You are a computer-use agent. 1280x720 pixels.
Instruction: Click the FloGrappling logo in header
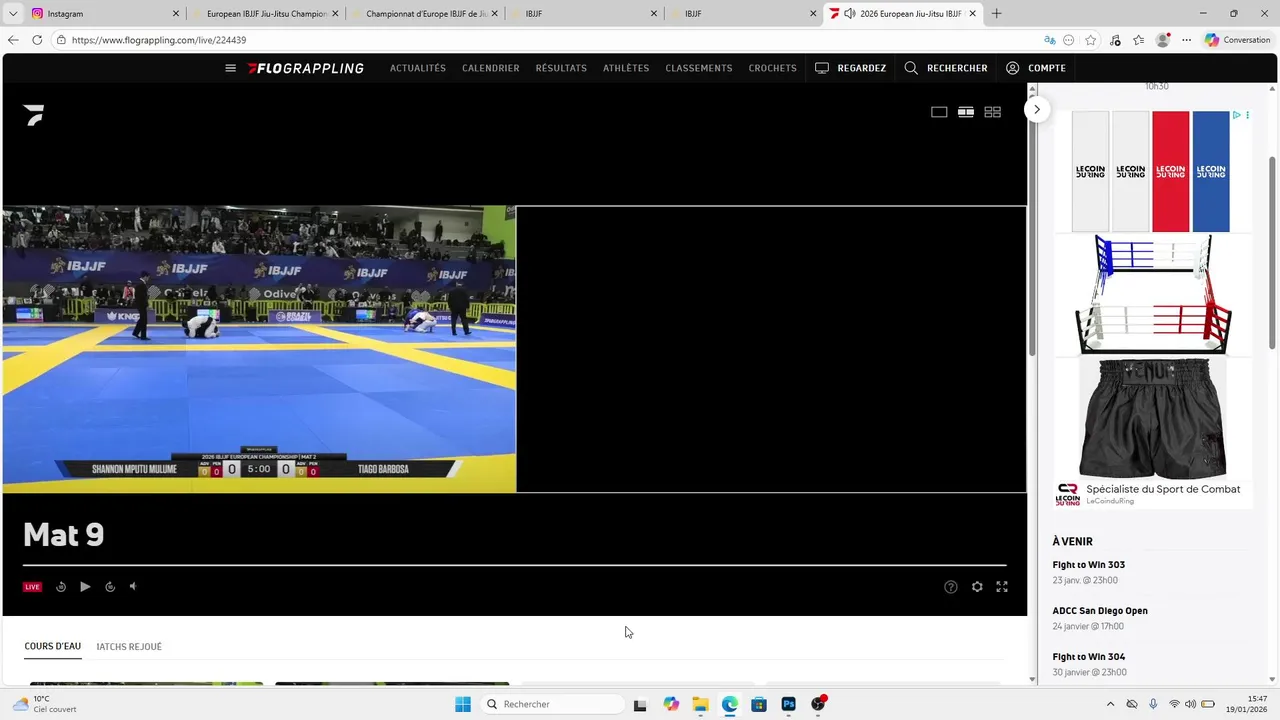(x=306, y=68)
